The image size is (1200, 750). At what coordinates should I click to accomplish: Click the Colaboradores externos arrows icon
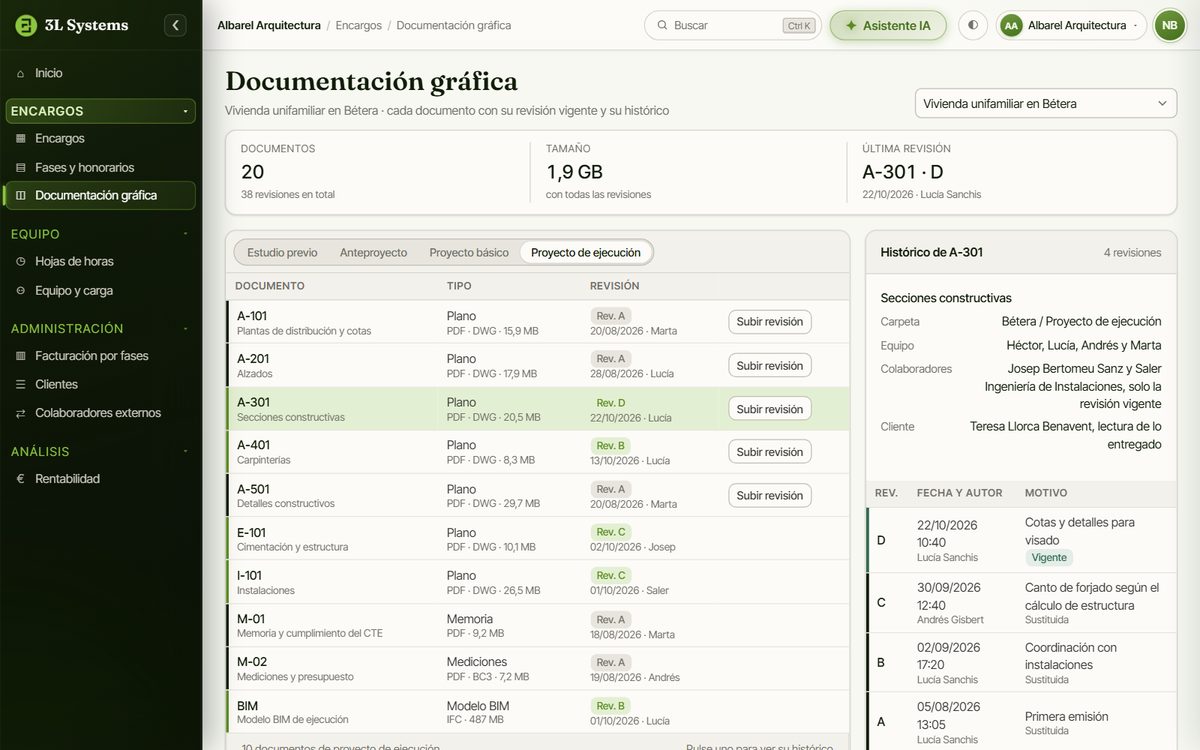point(21,412)
